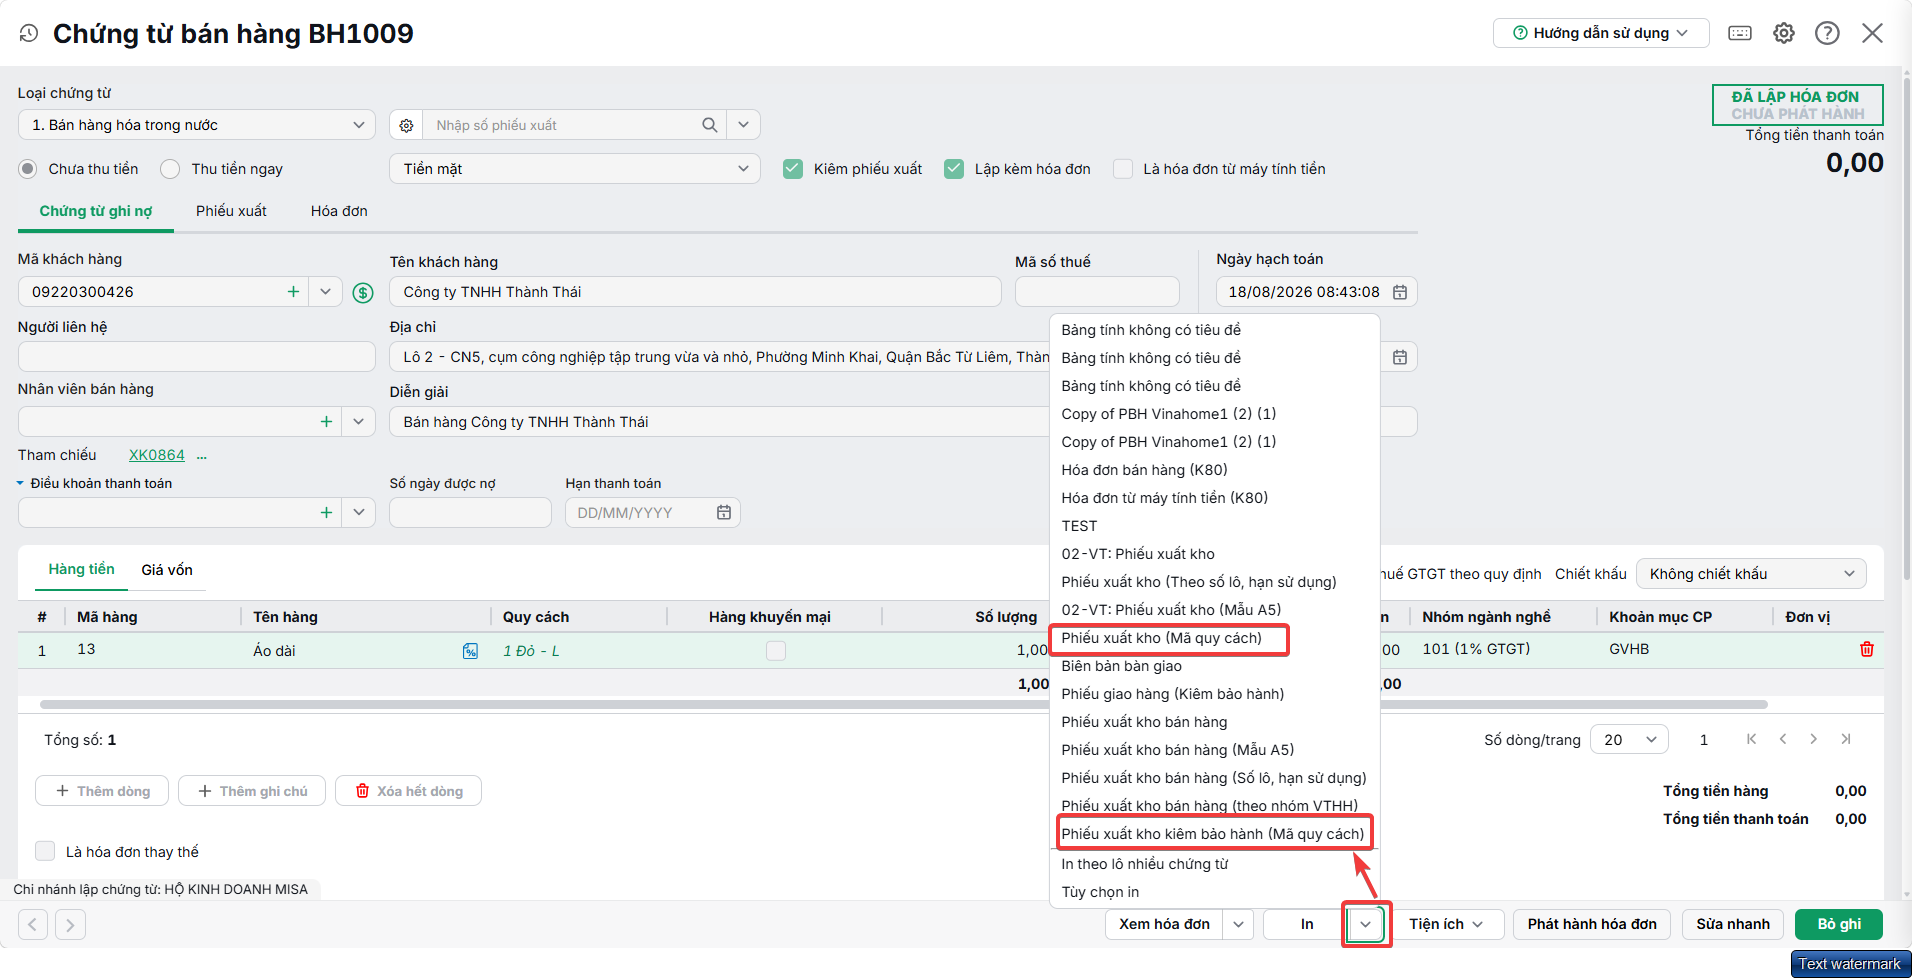Image resolution: width=1912 pixels, height=978 pixels.
Task: Switch to Hóa đơn tab
Action: 339,211
